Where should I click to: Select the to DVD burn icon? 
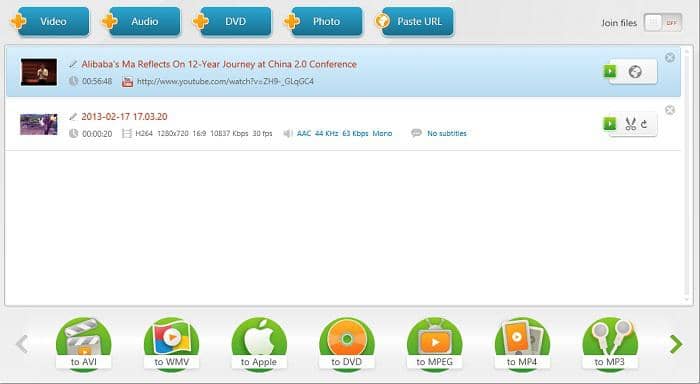point(347,343)
